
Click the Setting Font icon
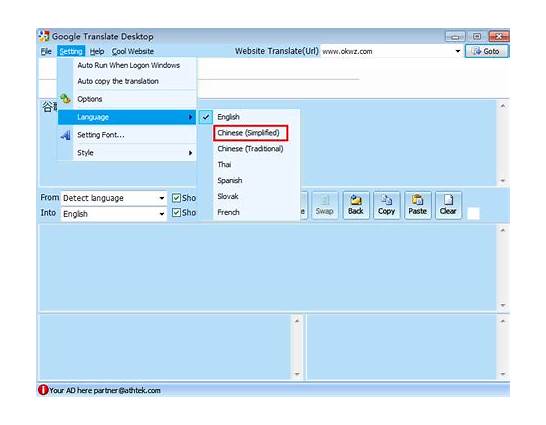pos(65,135)
